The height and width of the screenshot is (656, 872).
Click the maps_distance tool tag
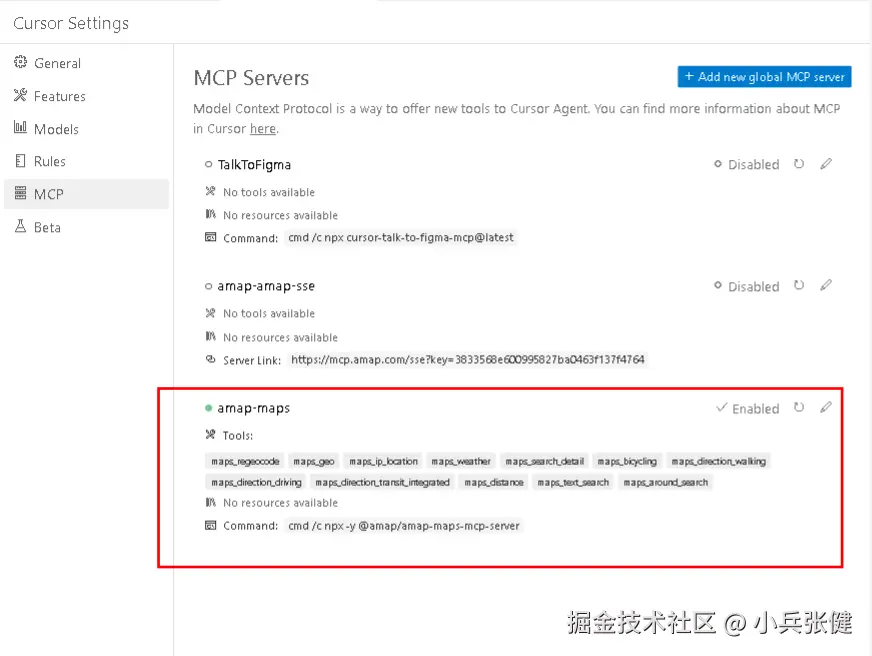[494, 482]
